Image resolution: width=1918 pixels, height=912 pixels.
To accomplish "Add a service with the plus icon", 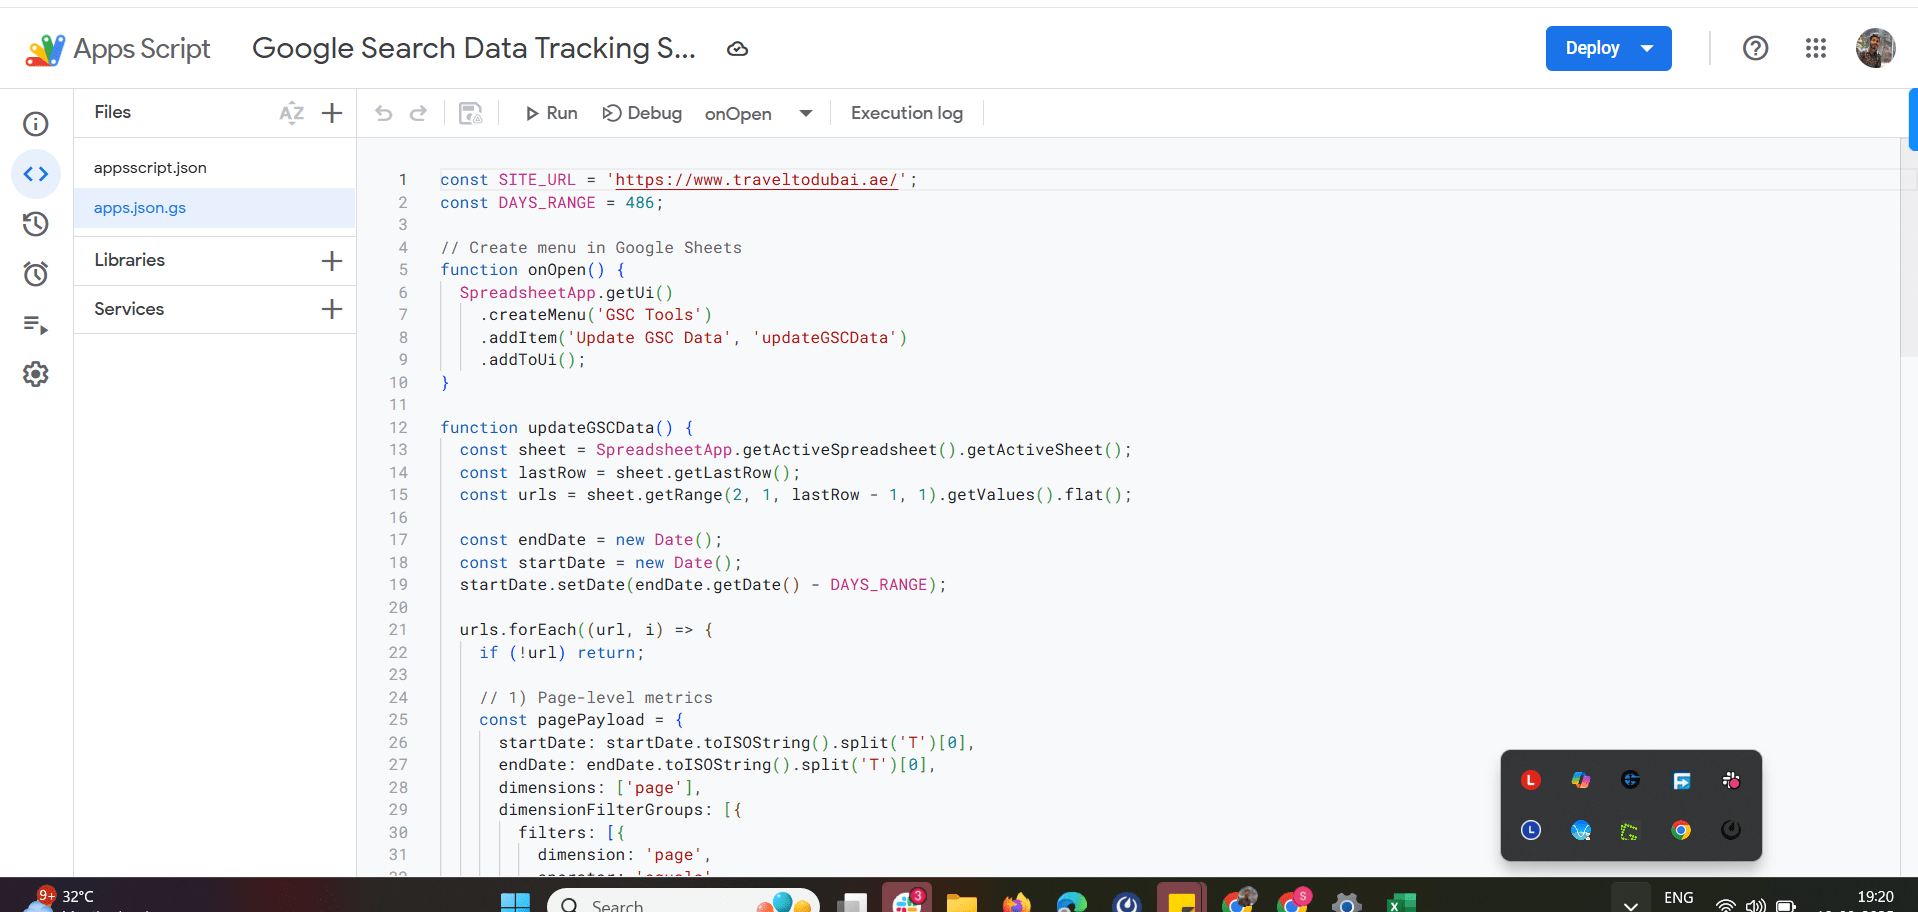I will [x=332, y=309].
